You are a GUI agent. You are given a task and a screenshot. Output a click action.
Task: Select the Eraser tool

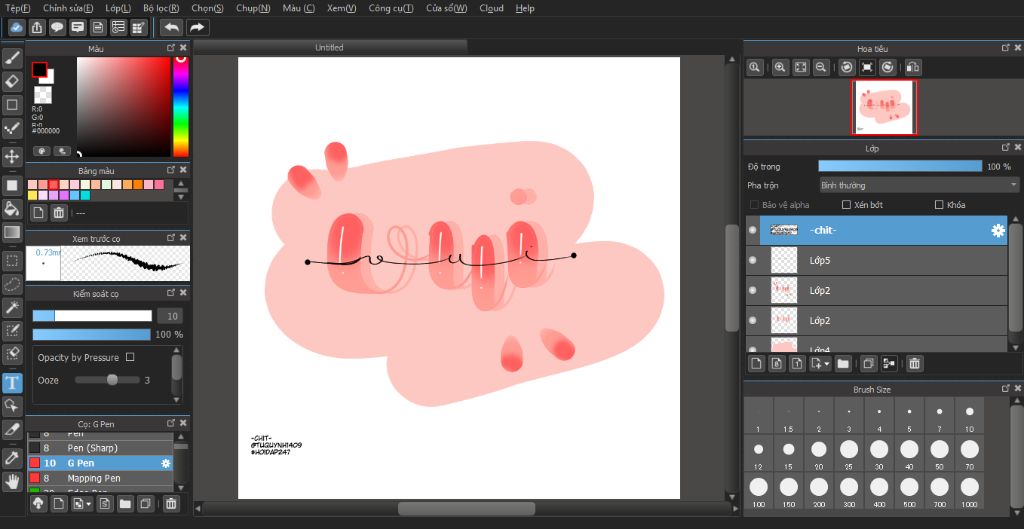[12, 81]
